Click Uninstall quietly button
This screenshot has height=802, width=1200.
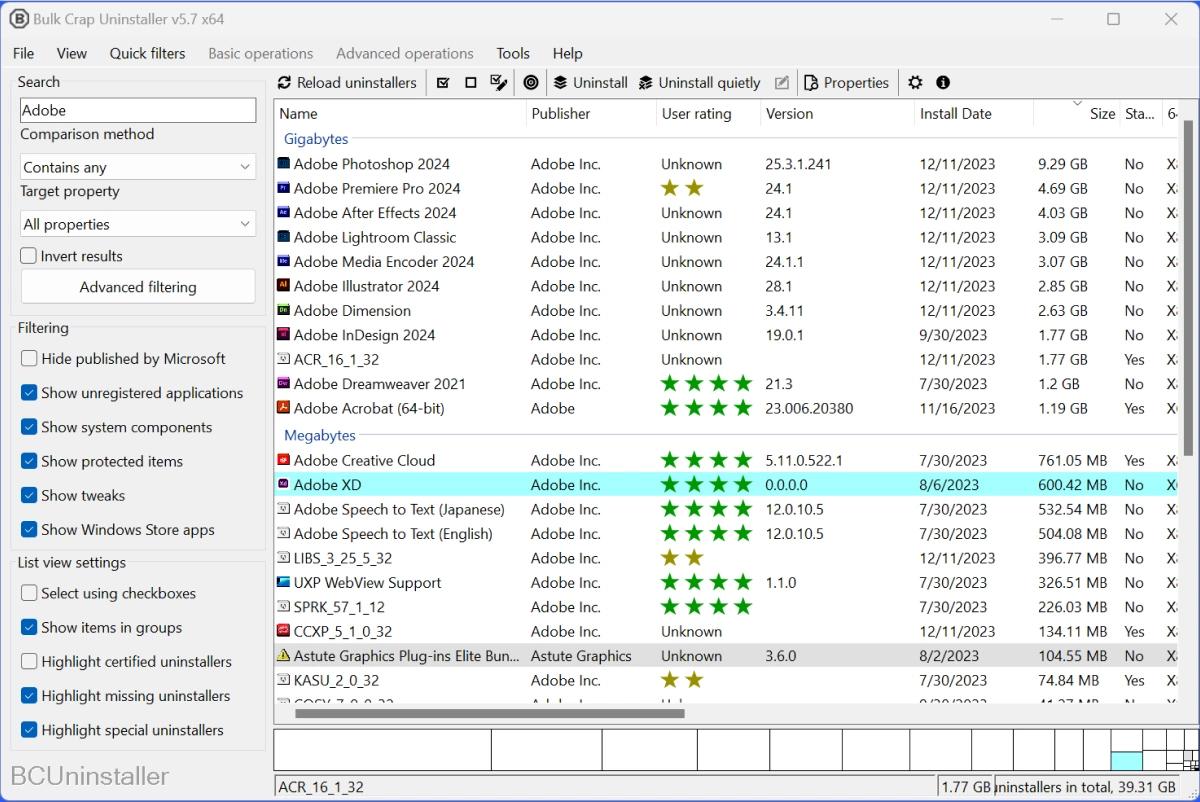click(700, 83)
